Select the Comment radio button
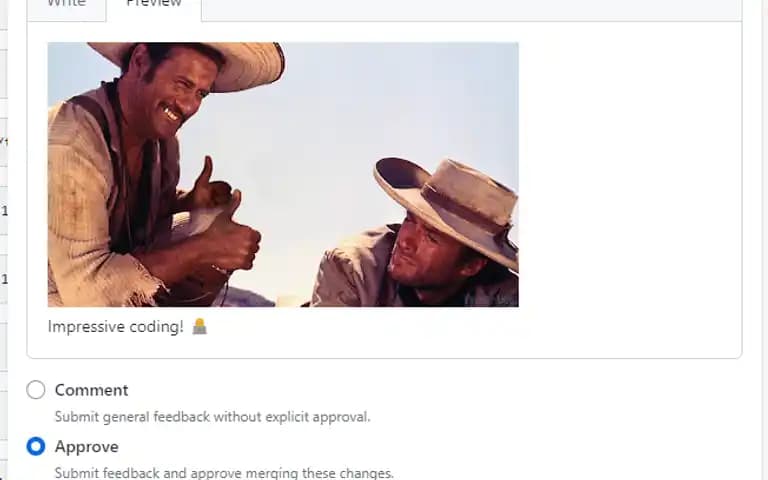Image resolution: width=768 pixels, height=480 pixels. point(36,390)
